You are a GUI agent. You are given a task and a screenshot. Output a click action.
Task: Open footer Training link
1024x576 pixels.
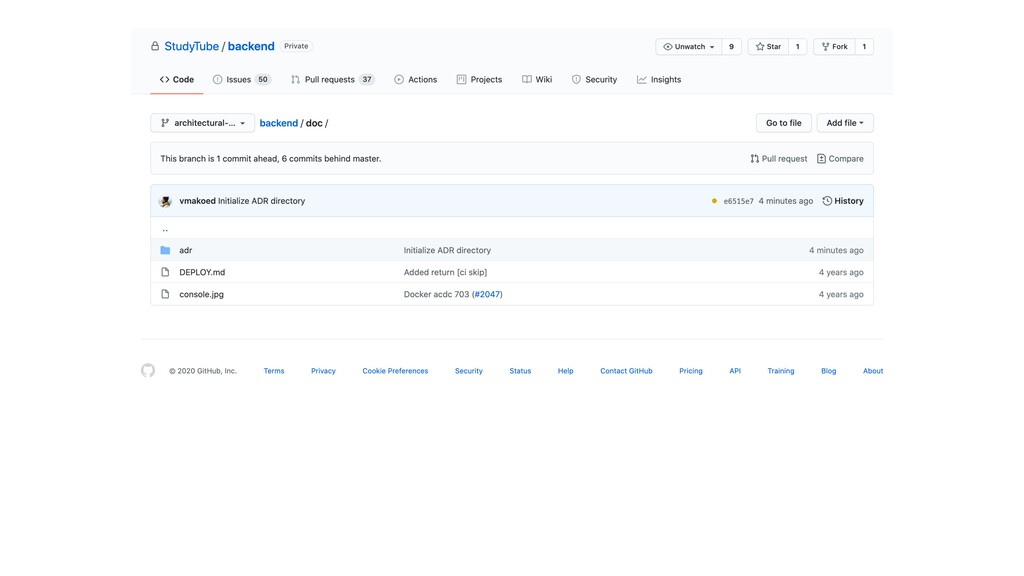coord(781,371)
